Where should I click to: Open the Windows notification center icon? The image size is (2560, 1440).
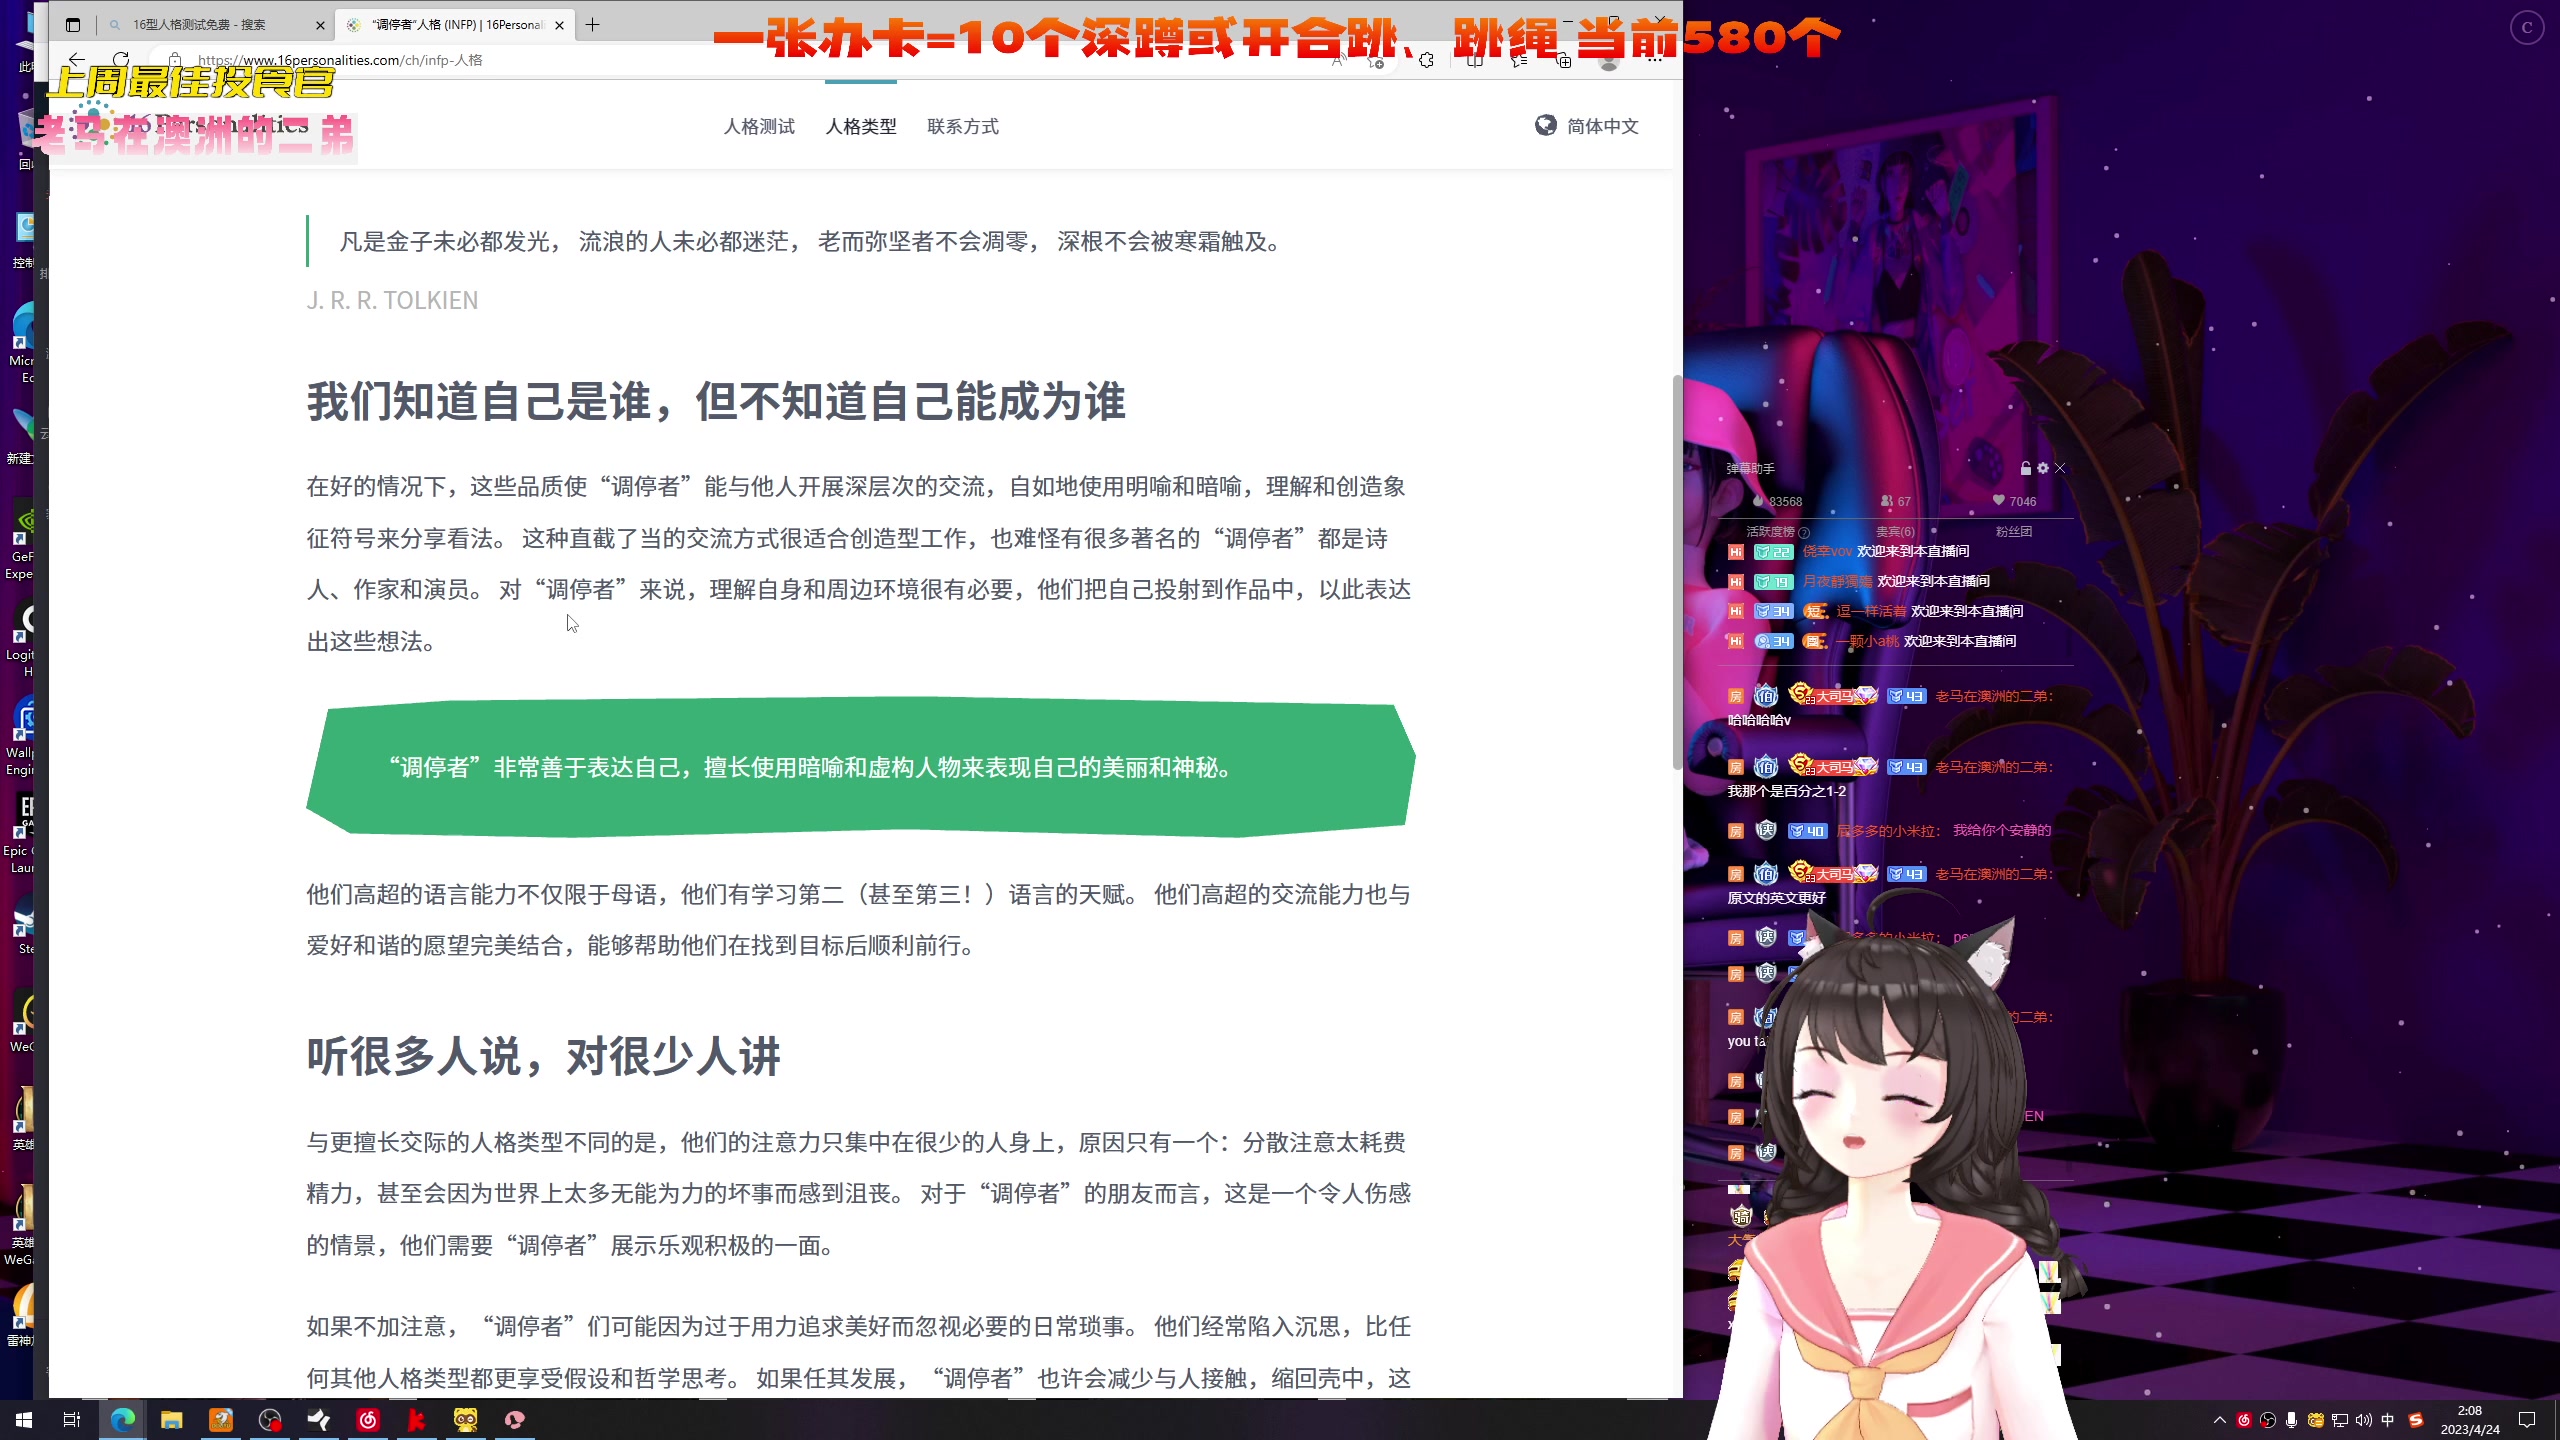click(2527, 1420)
